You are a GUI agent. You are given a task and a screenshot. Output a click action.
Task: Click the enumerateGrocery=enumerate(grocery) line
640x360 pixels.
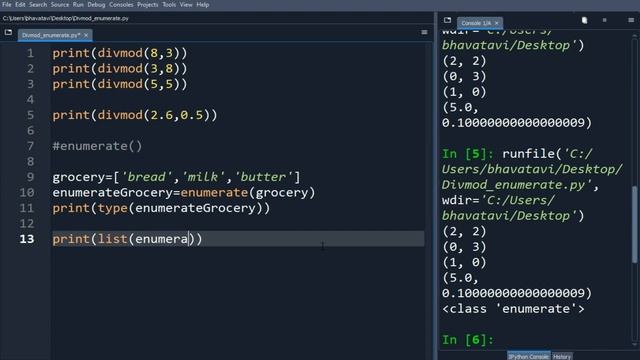184,193
